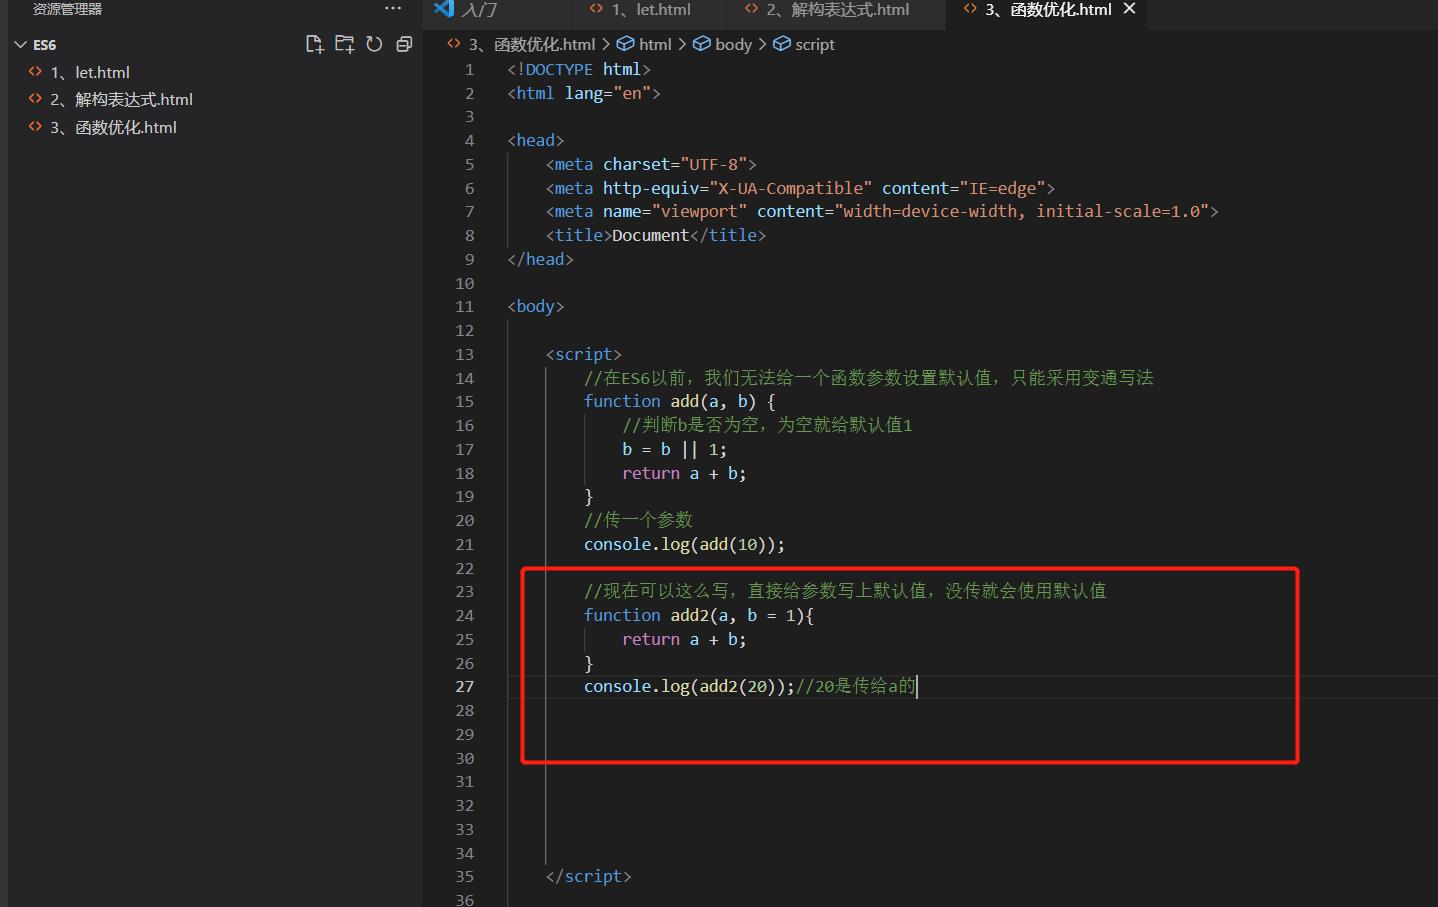Click the '<!DOCTYPE html>' line

(x=579, y=69)
